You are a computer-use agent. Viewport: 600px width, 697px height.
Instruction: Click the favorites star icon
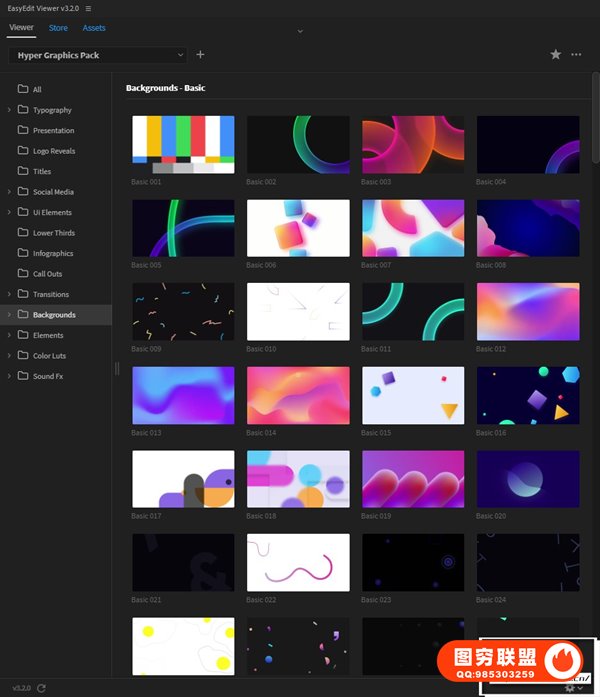tap(556, 55)
